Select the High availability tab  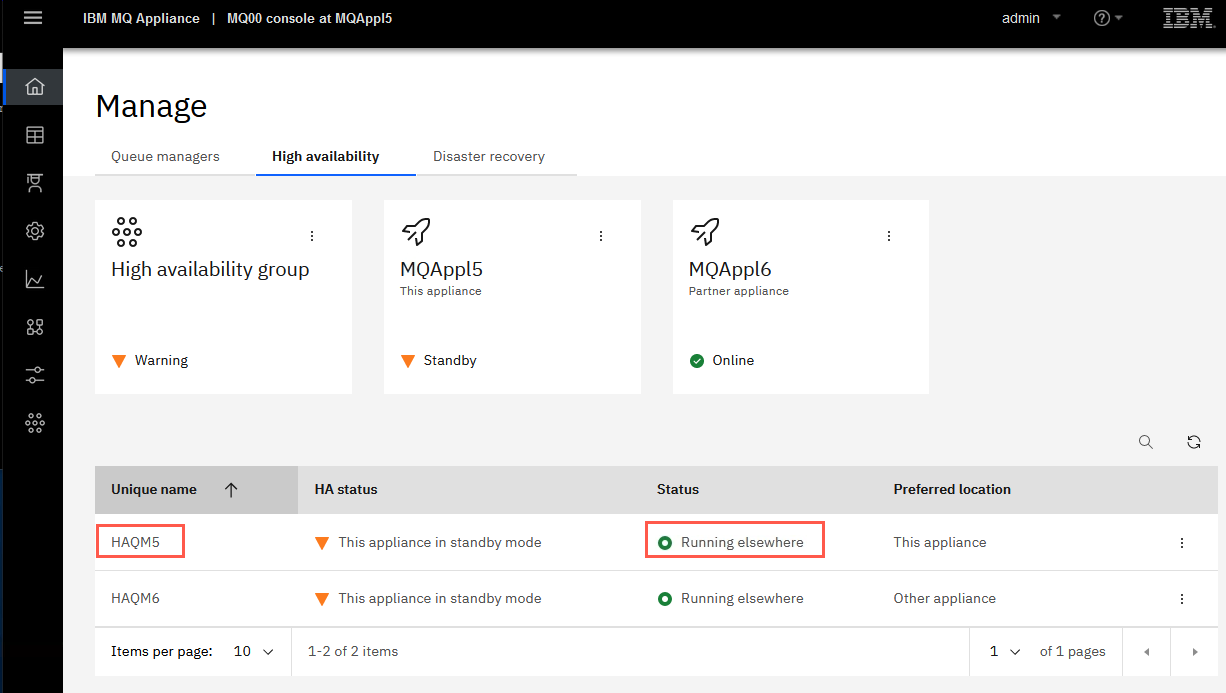click(x=326, y=156)
